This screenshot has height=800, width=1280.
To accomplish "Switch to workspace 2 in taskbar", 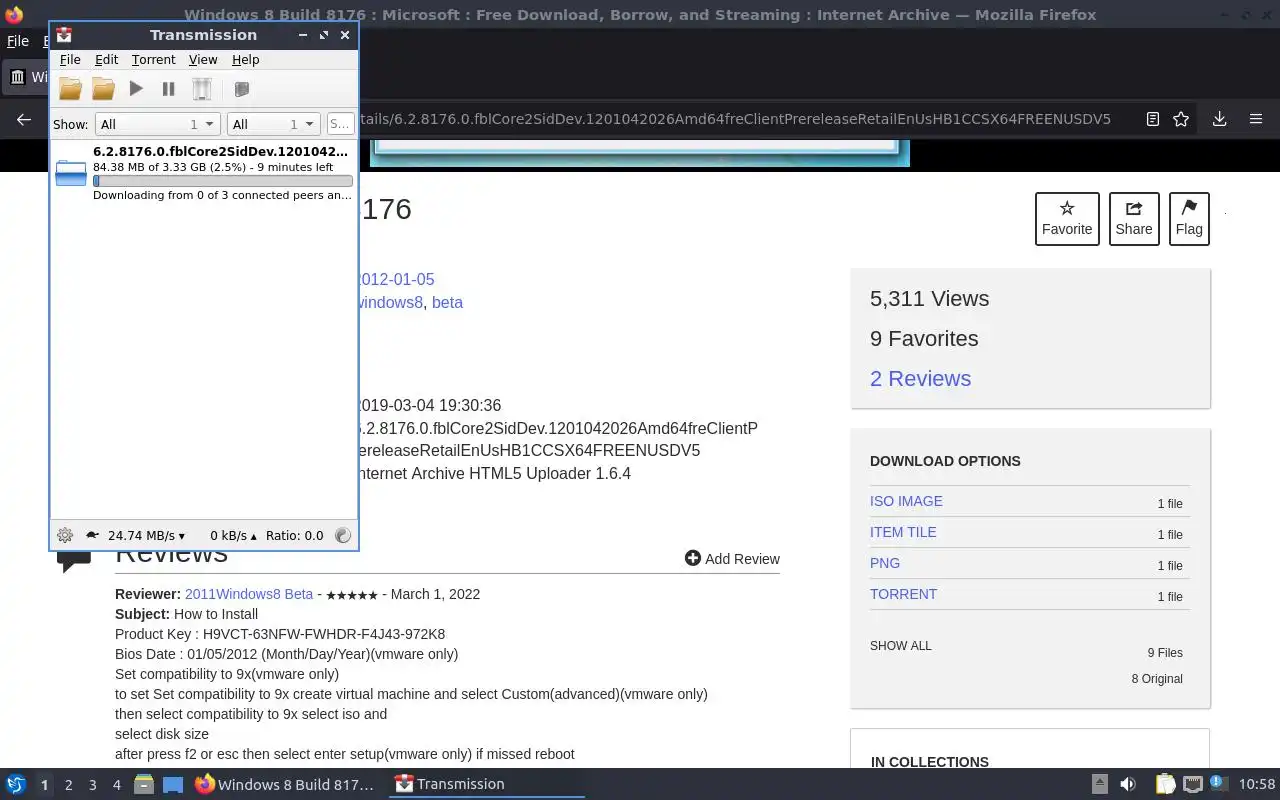I will tap(68, 785).
